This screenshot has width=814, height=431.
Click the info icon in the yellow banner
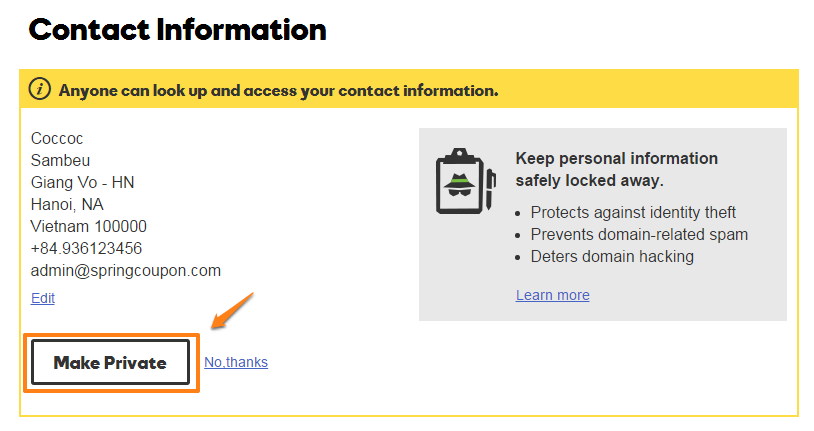tap(39, 89)
